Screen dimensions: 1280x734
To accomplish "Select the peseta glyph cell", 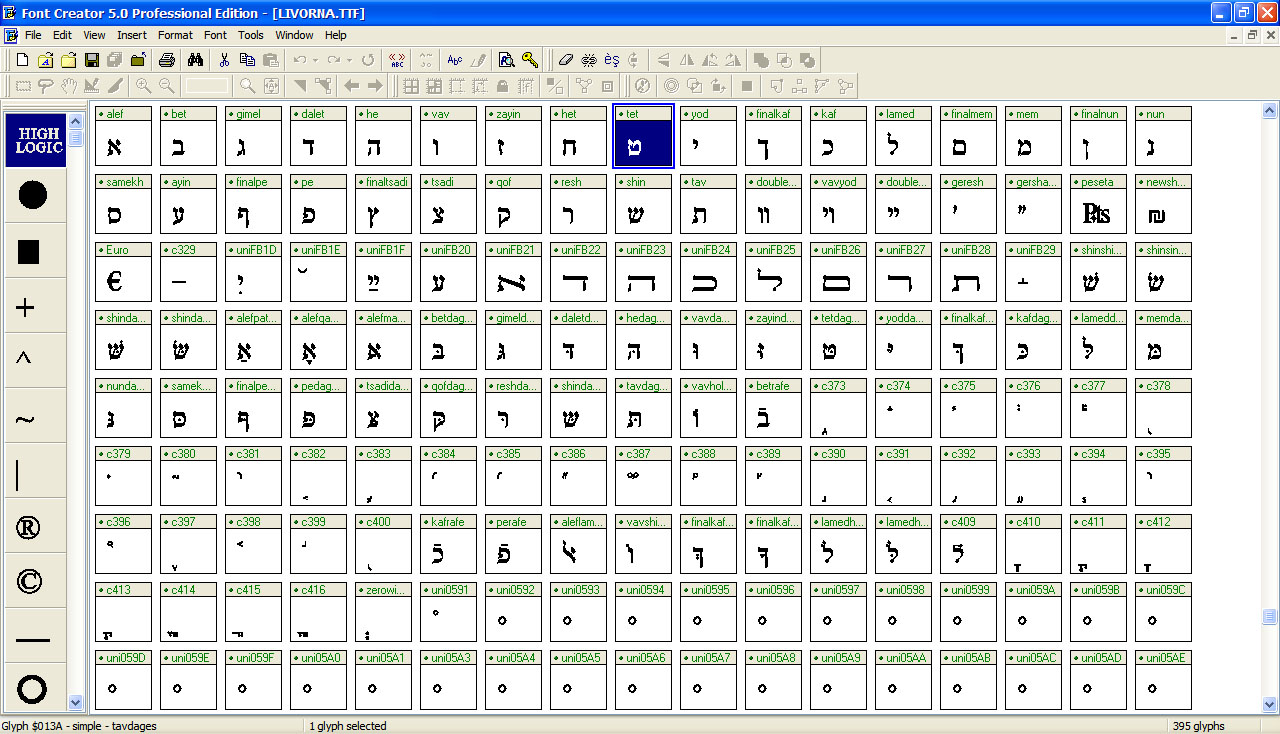I will click(1099, 204).
